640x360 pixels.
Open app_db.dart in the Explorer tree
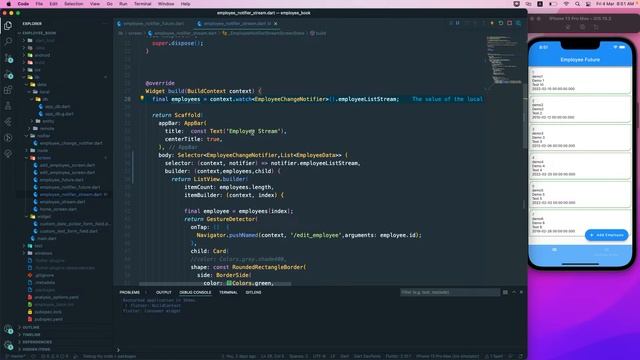coord(57,107)
